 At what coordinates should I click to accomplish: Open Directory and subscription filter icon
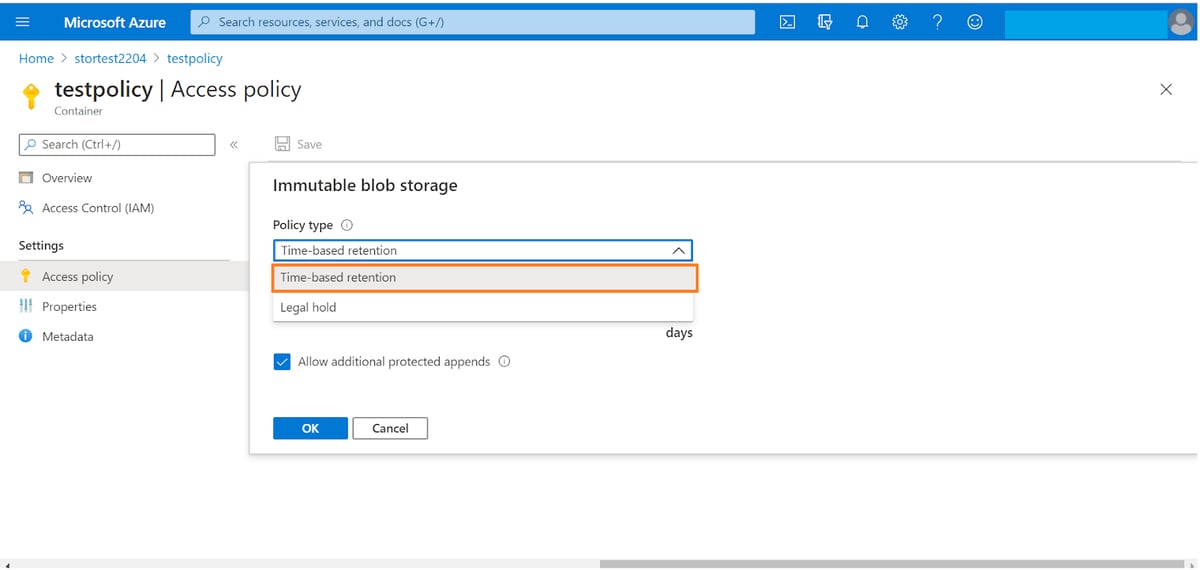pos(825,22)
